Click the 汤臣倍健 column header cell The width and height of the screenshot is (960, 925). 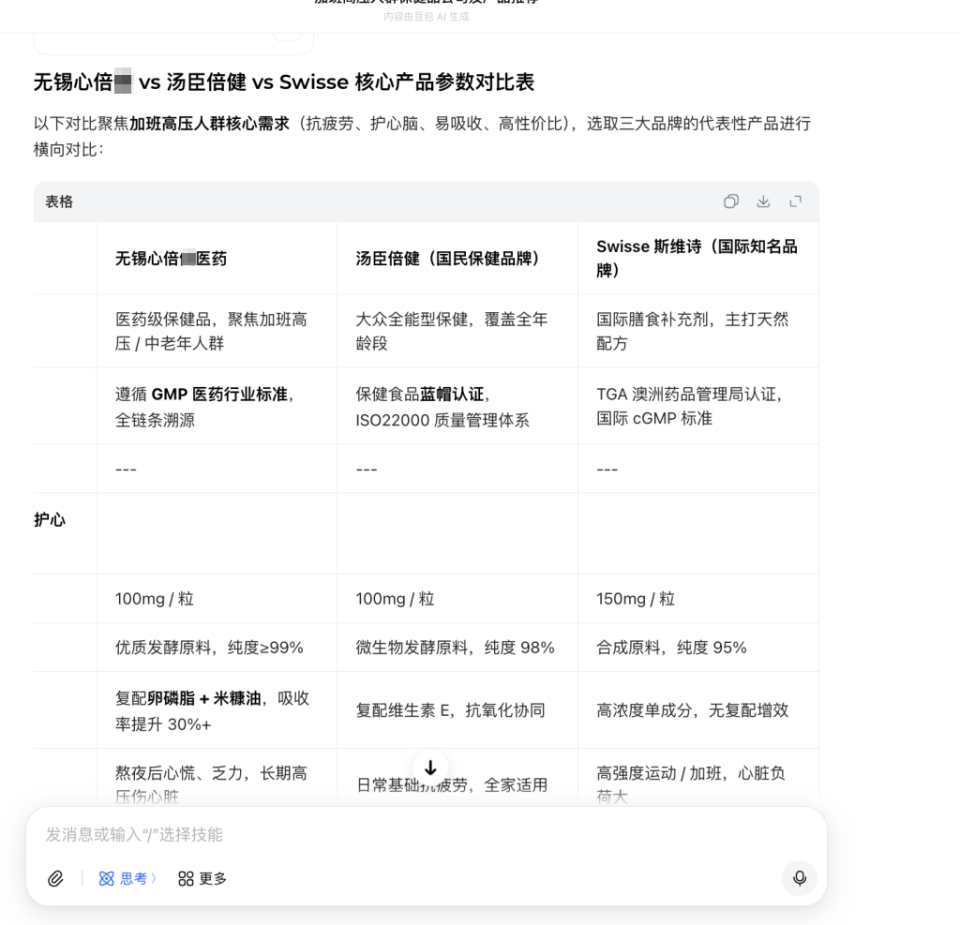pos(449,257)
